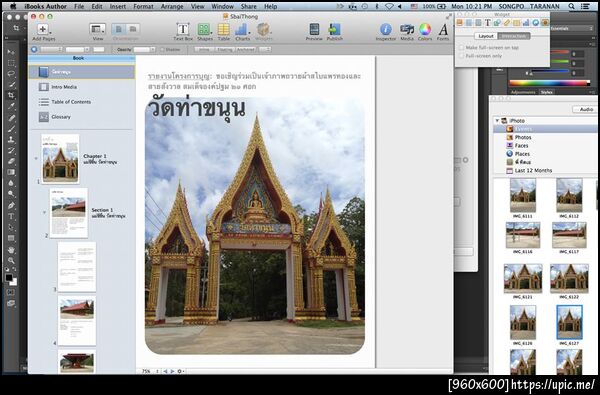The height and width of the screenshot is (395, 600).
Task: Select Photoshop's Pen tool
Action: (x=11, y=206)
